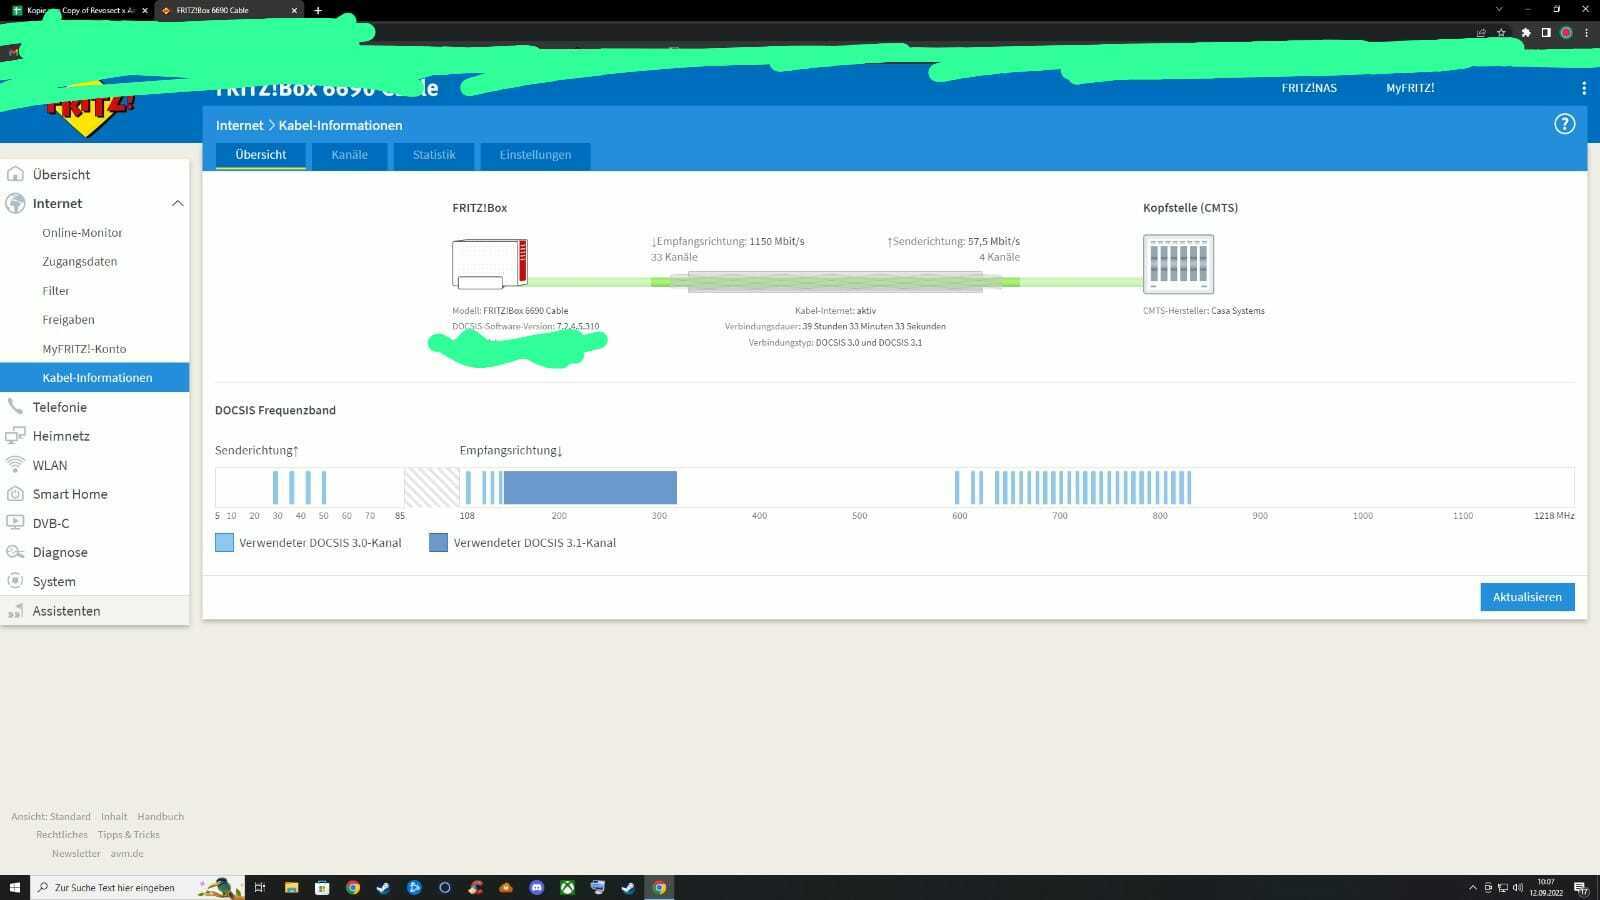Click the Diagnose icon in sidebar

pyautogui.click(x=15, y=552)
